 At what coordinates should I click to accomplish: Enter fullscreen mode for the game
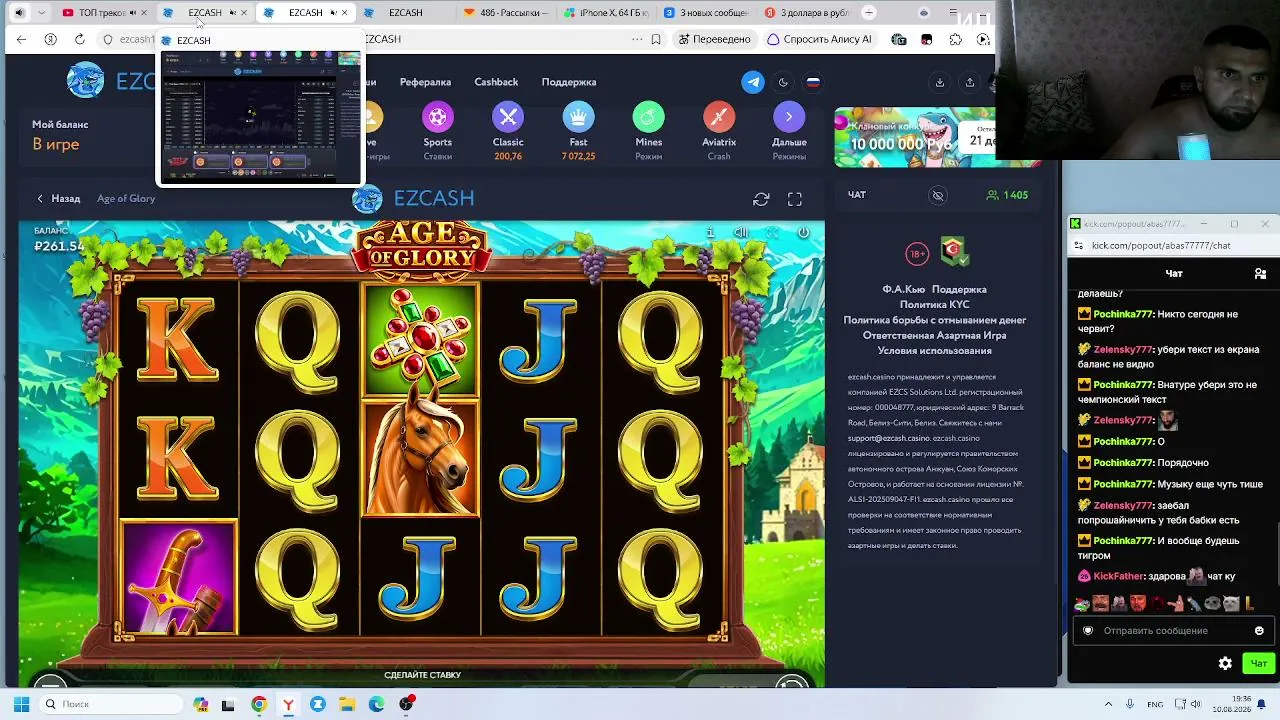tap(795, 199)
